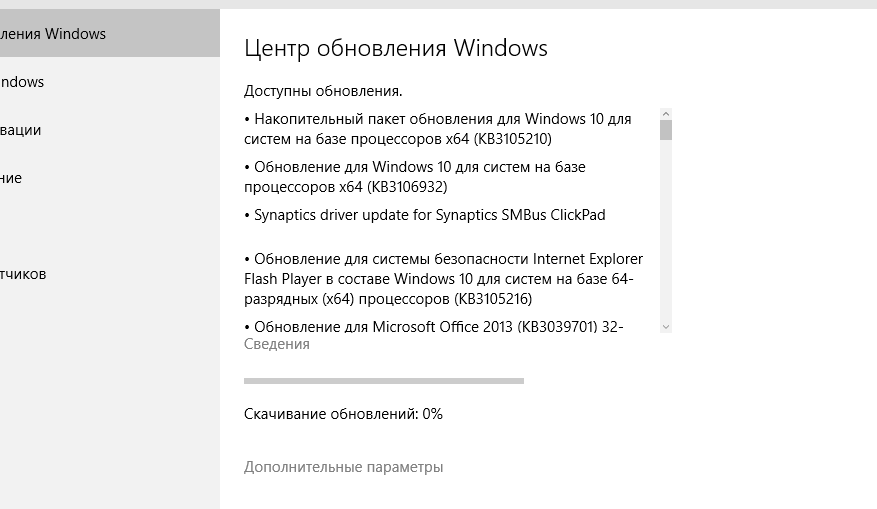The height and width of the screenshot is (509, 877).
Task: Click the updates list scrollbar thumb
Action: (666, 130)
